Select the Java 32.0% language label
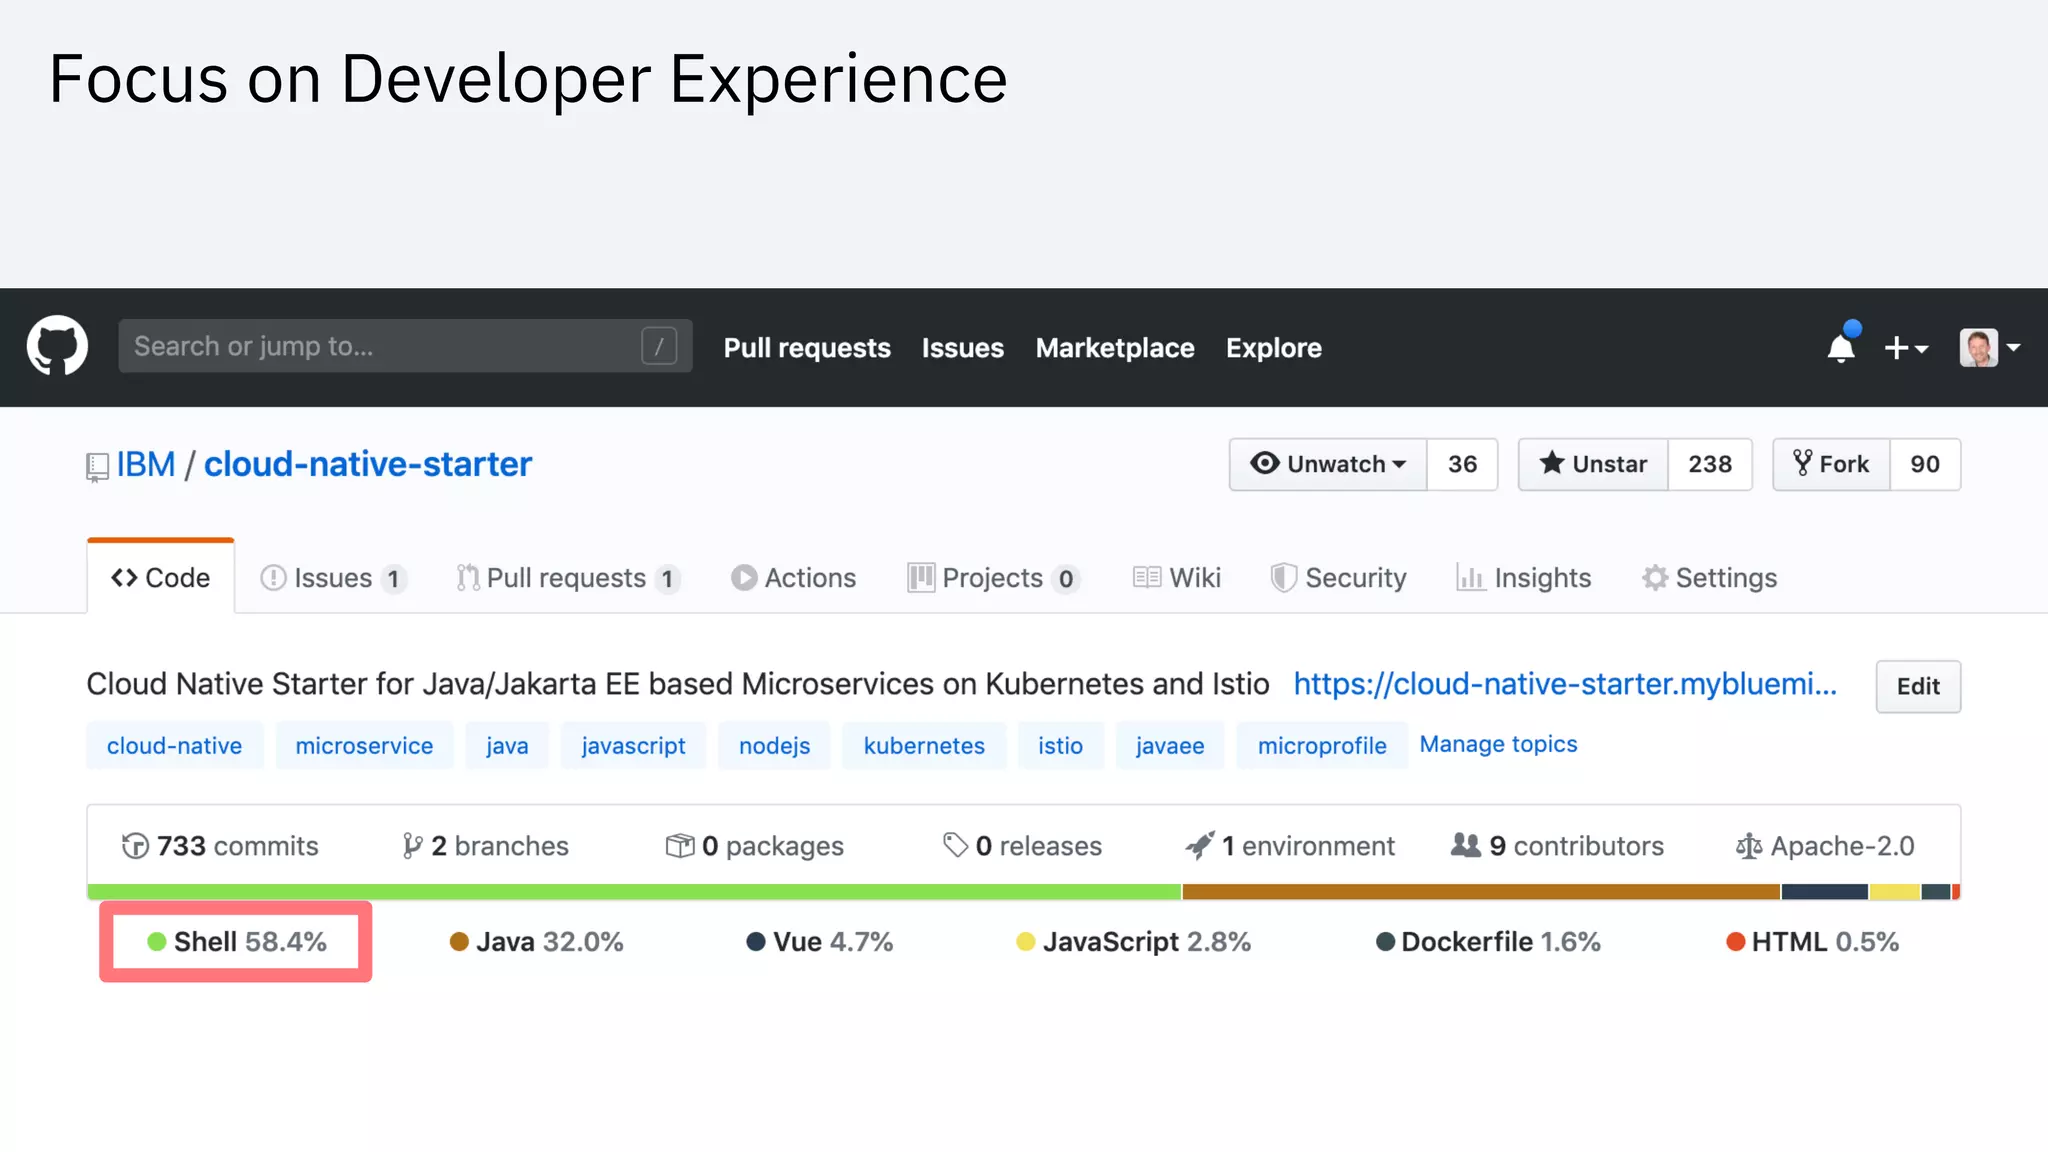Viewport: 2048px width, 1152px height. point(537,942)
